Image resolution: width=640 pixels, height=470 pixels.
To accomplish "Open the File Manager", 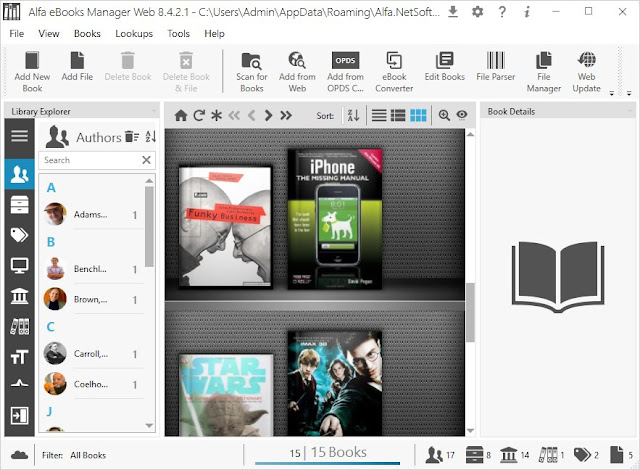I will (x=544, y=72).
